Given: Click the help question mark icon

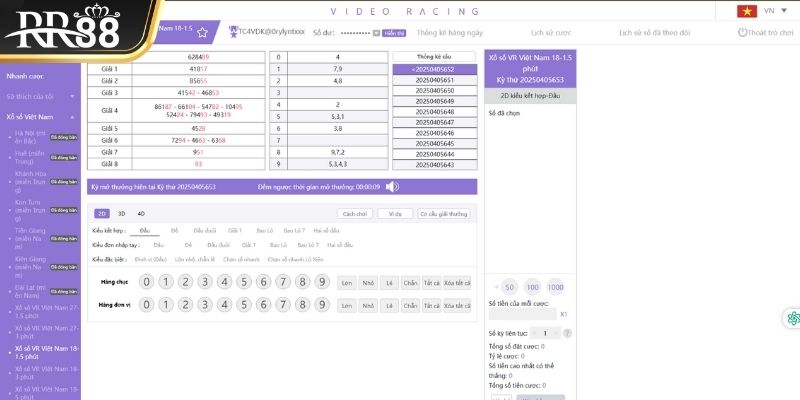Looking at the screenshot, I should click(x=567, y=333).
